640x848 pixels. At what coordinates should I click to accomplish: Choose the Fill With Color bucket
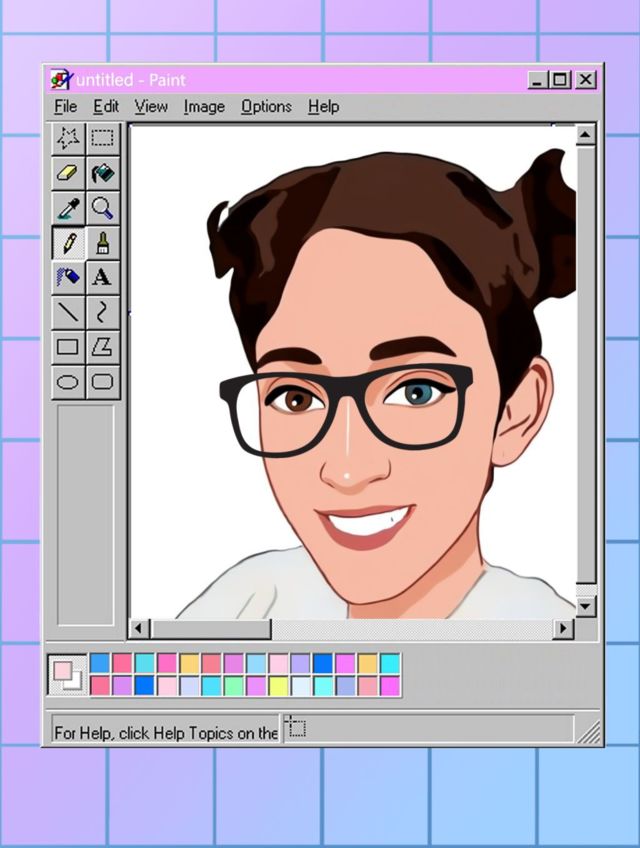pos(102,173)
